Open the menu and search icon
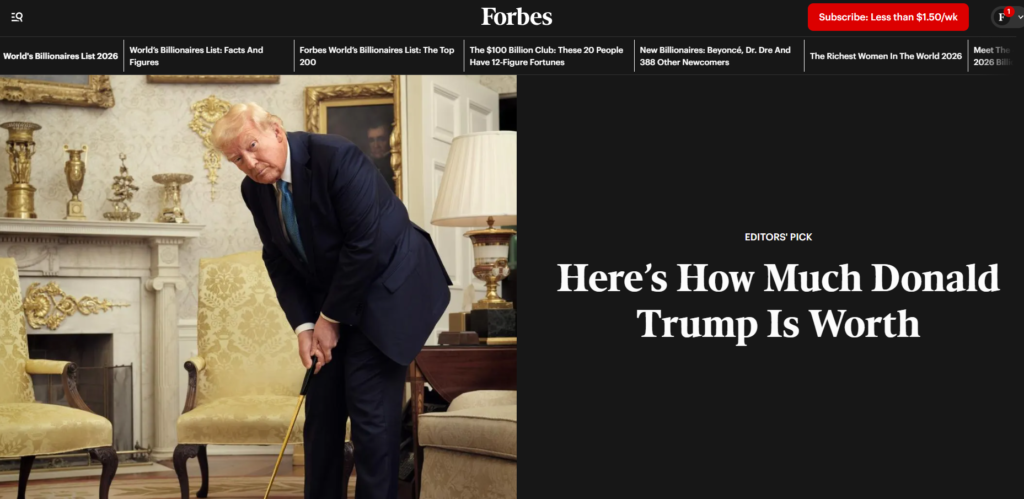Viewport: 1024px width, 499px height. point(17,17)
